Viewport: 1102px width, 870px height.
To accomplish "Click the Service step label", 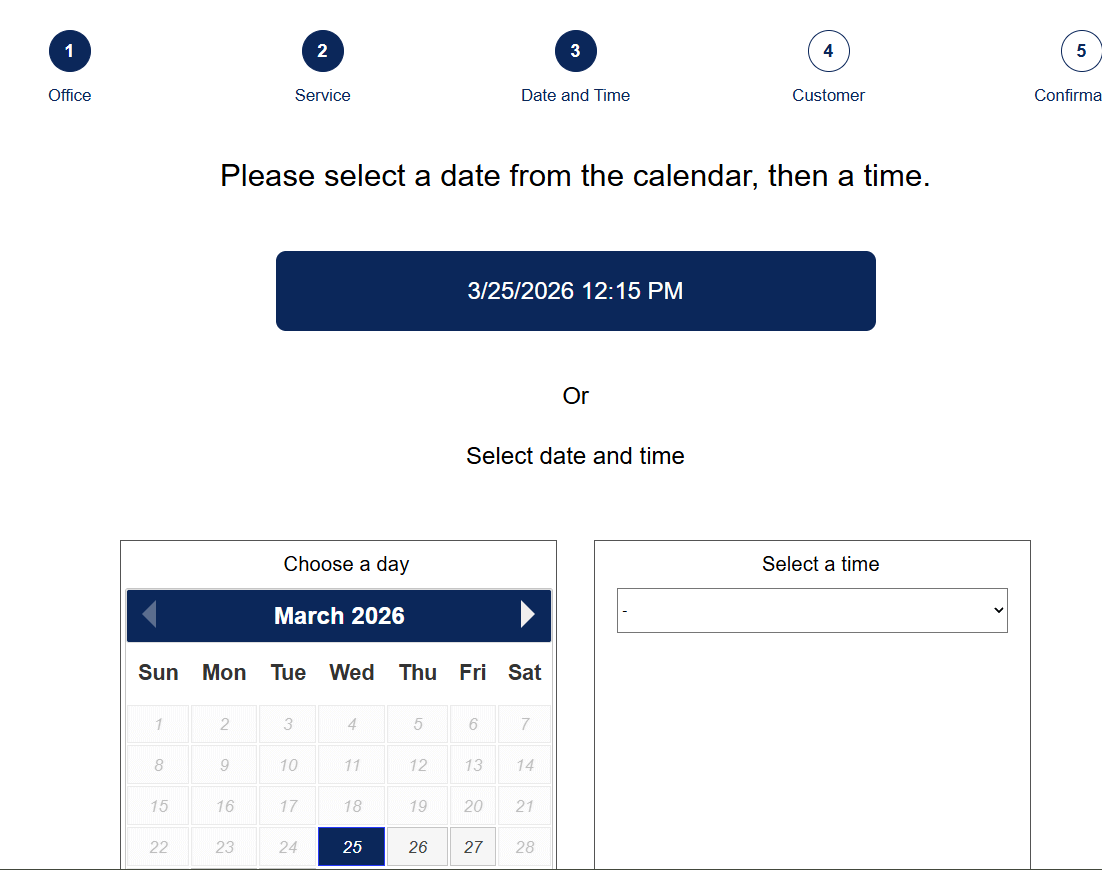I will pos(322,96).
